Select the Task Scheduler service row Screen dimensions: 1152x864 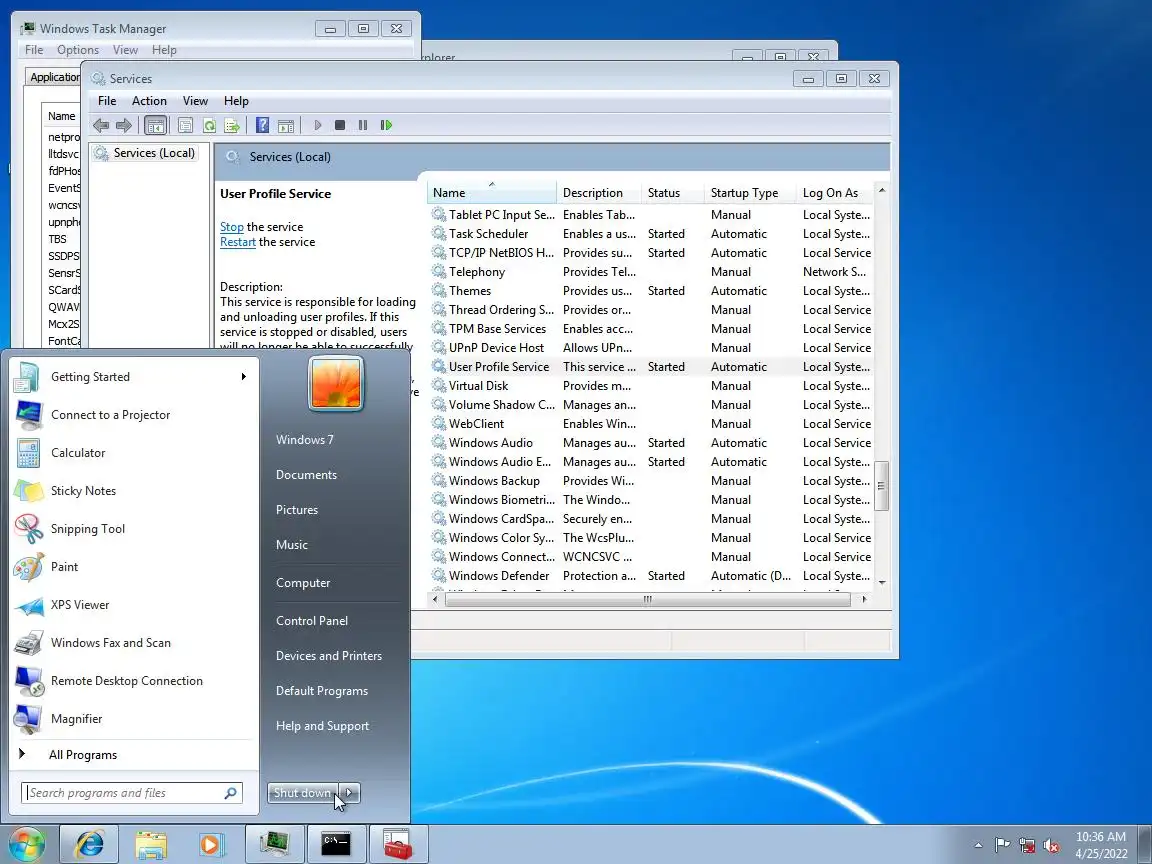pos(651,234)
